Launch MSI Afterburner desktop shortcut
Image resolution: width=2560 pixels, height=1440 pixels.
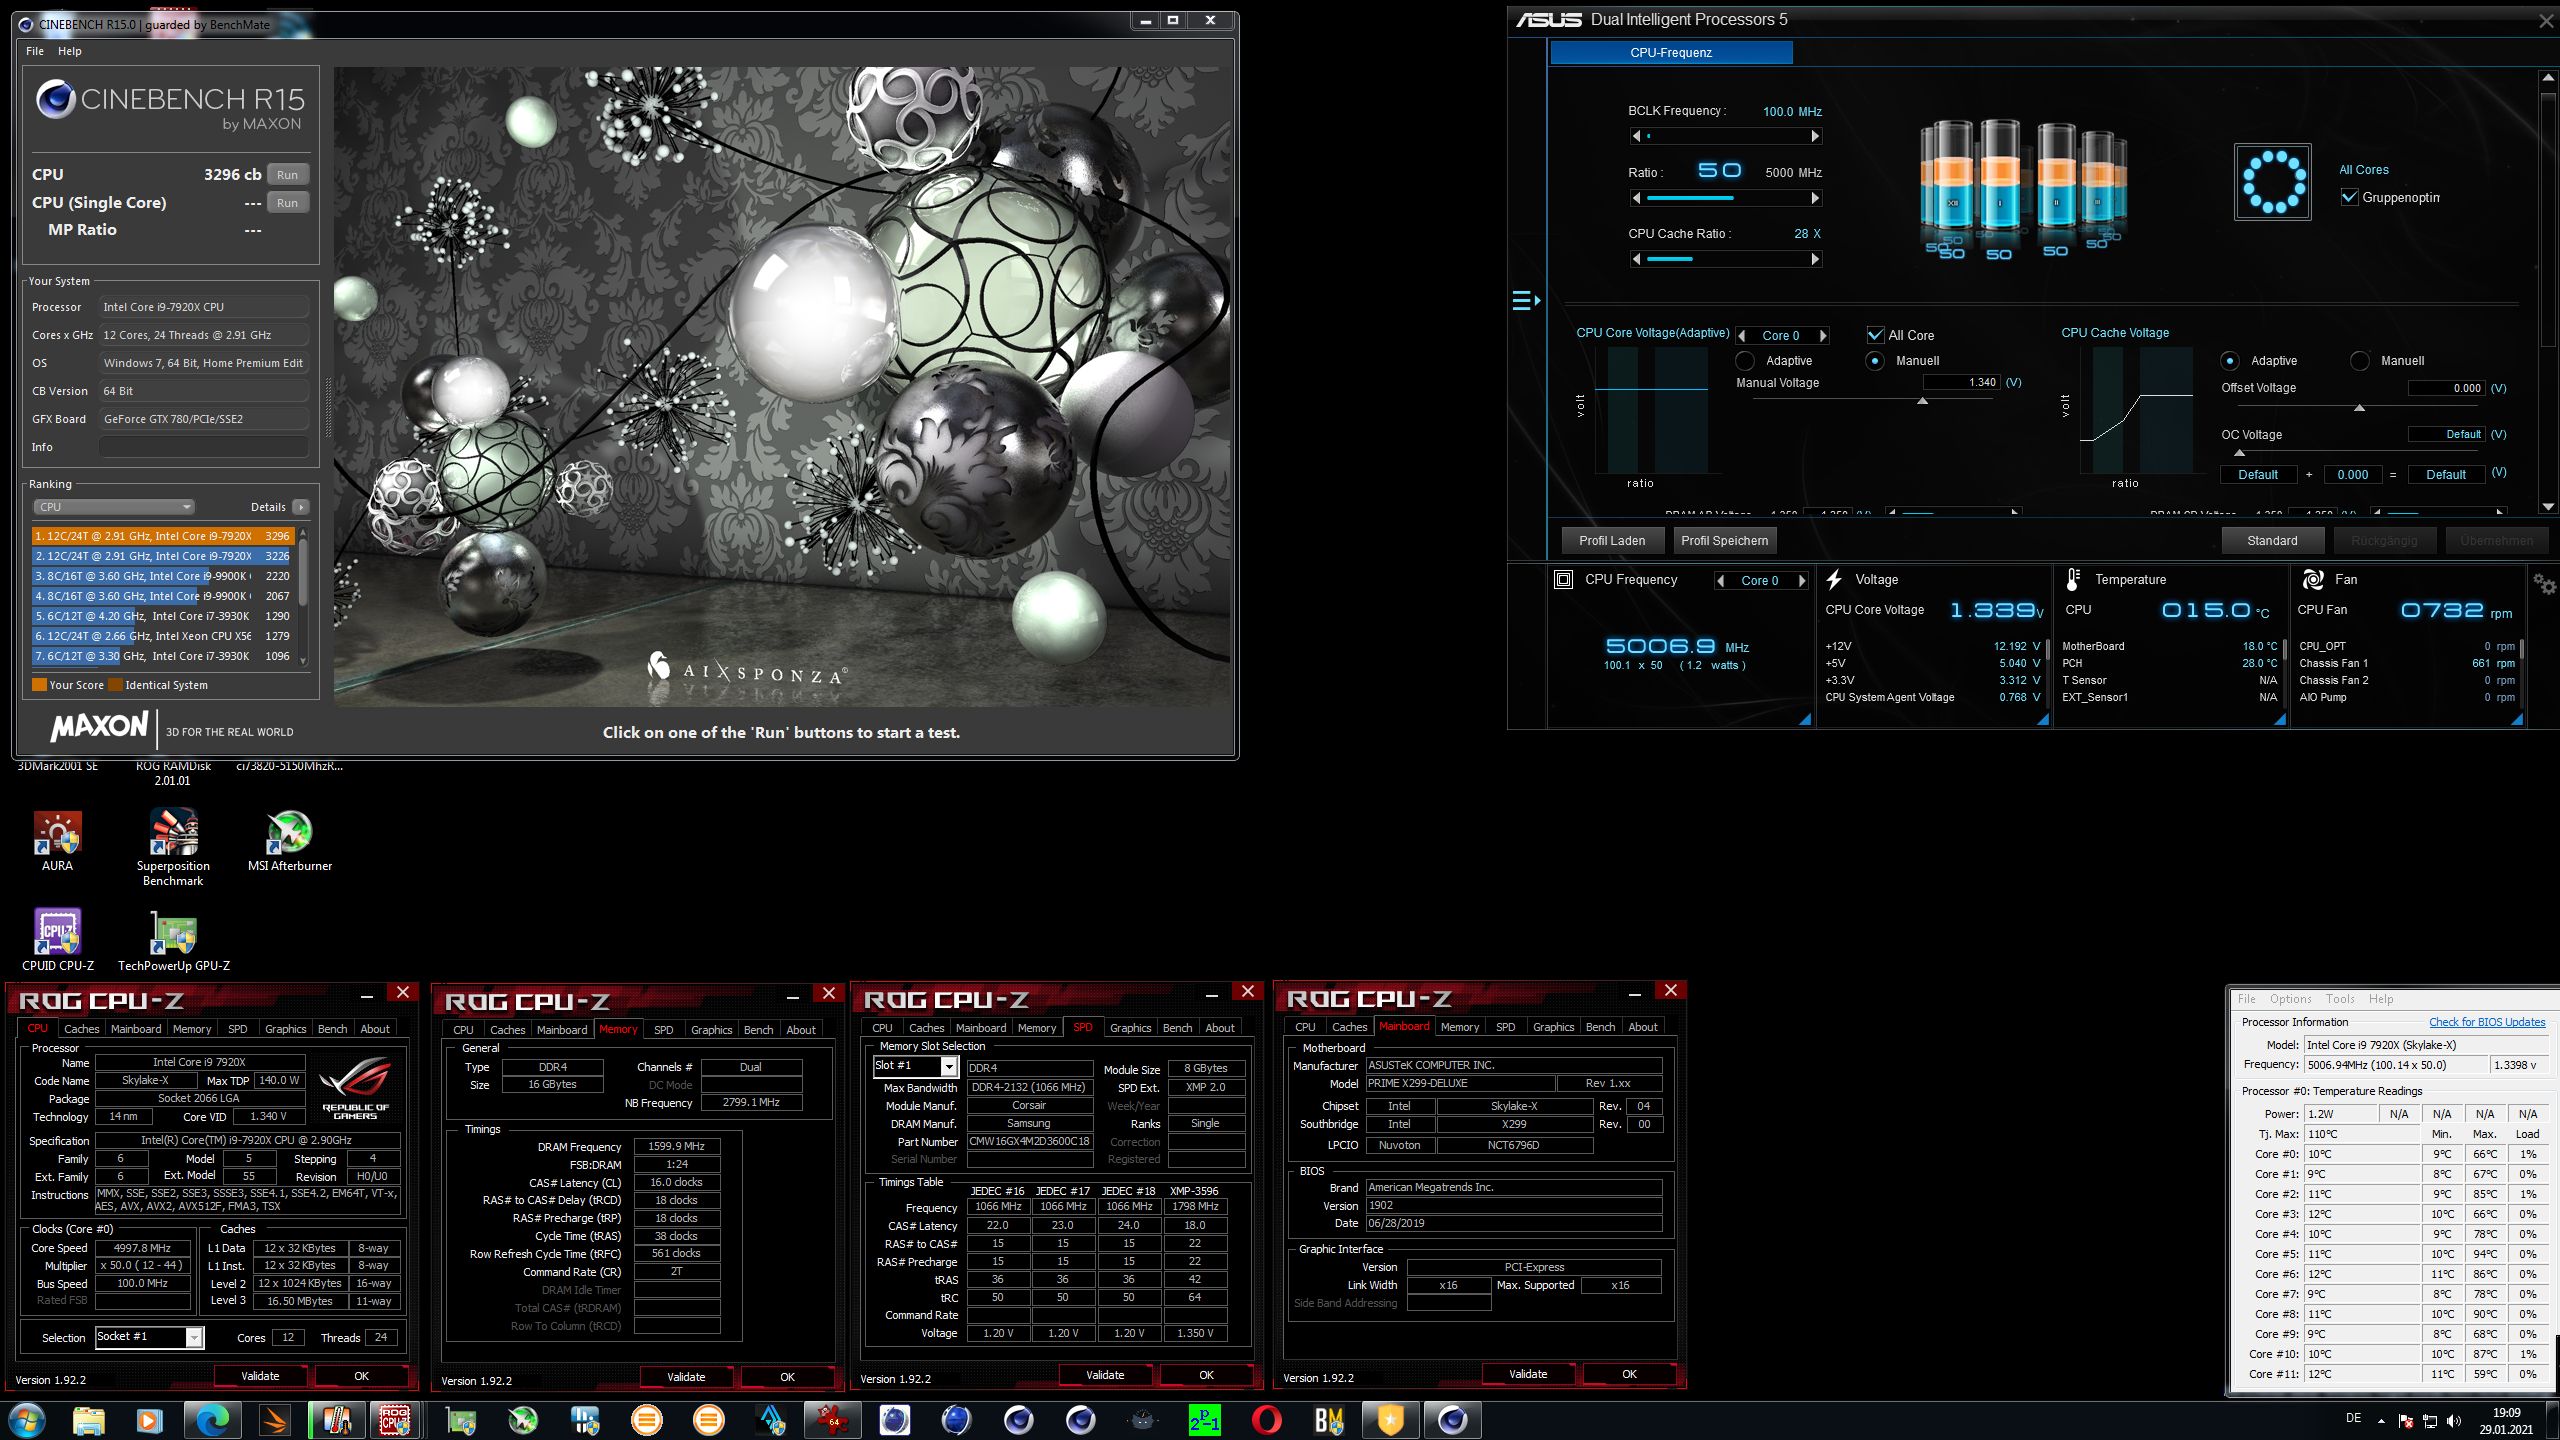click(289, 841)
